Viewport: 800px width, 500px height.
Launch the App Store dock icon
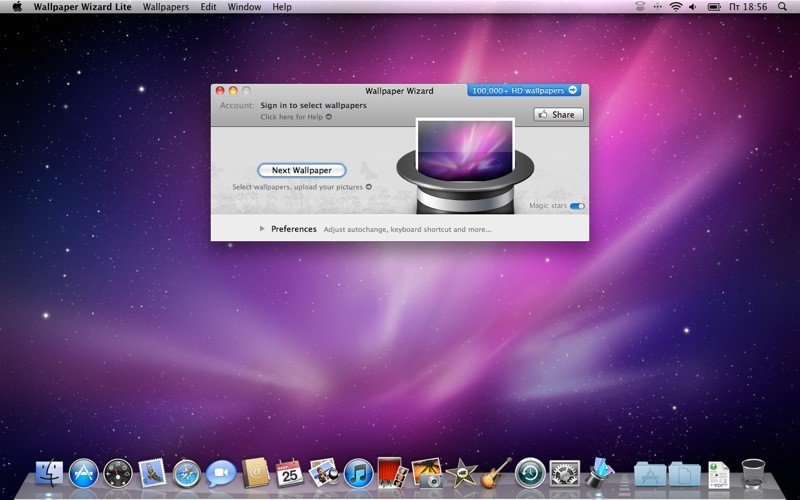tap(83, 473)
